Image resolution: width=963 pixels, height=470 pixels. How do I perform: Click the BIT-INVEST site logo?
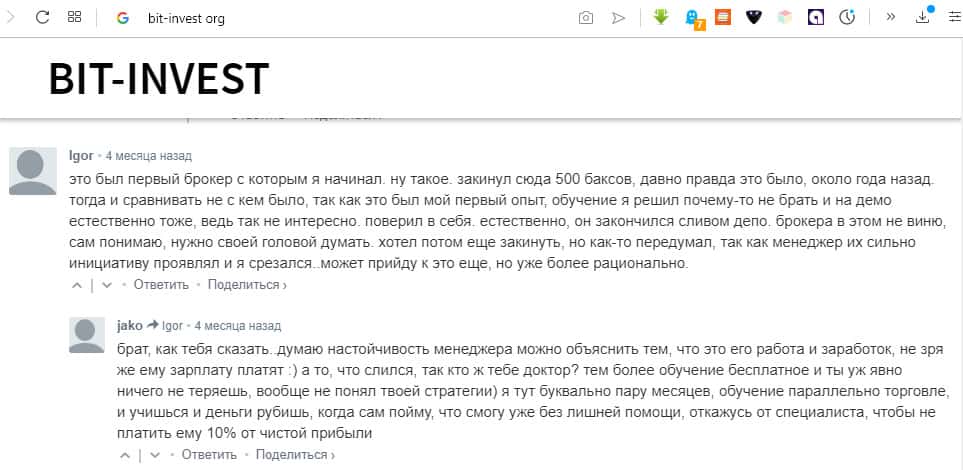click(x=159, y=79)
